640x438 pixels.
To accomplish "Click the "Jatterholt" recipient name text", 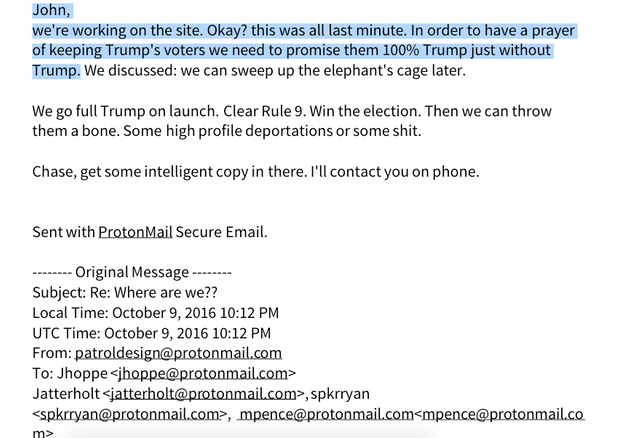I will pos(66,394).
